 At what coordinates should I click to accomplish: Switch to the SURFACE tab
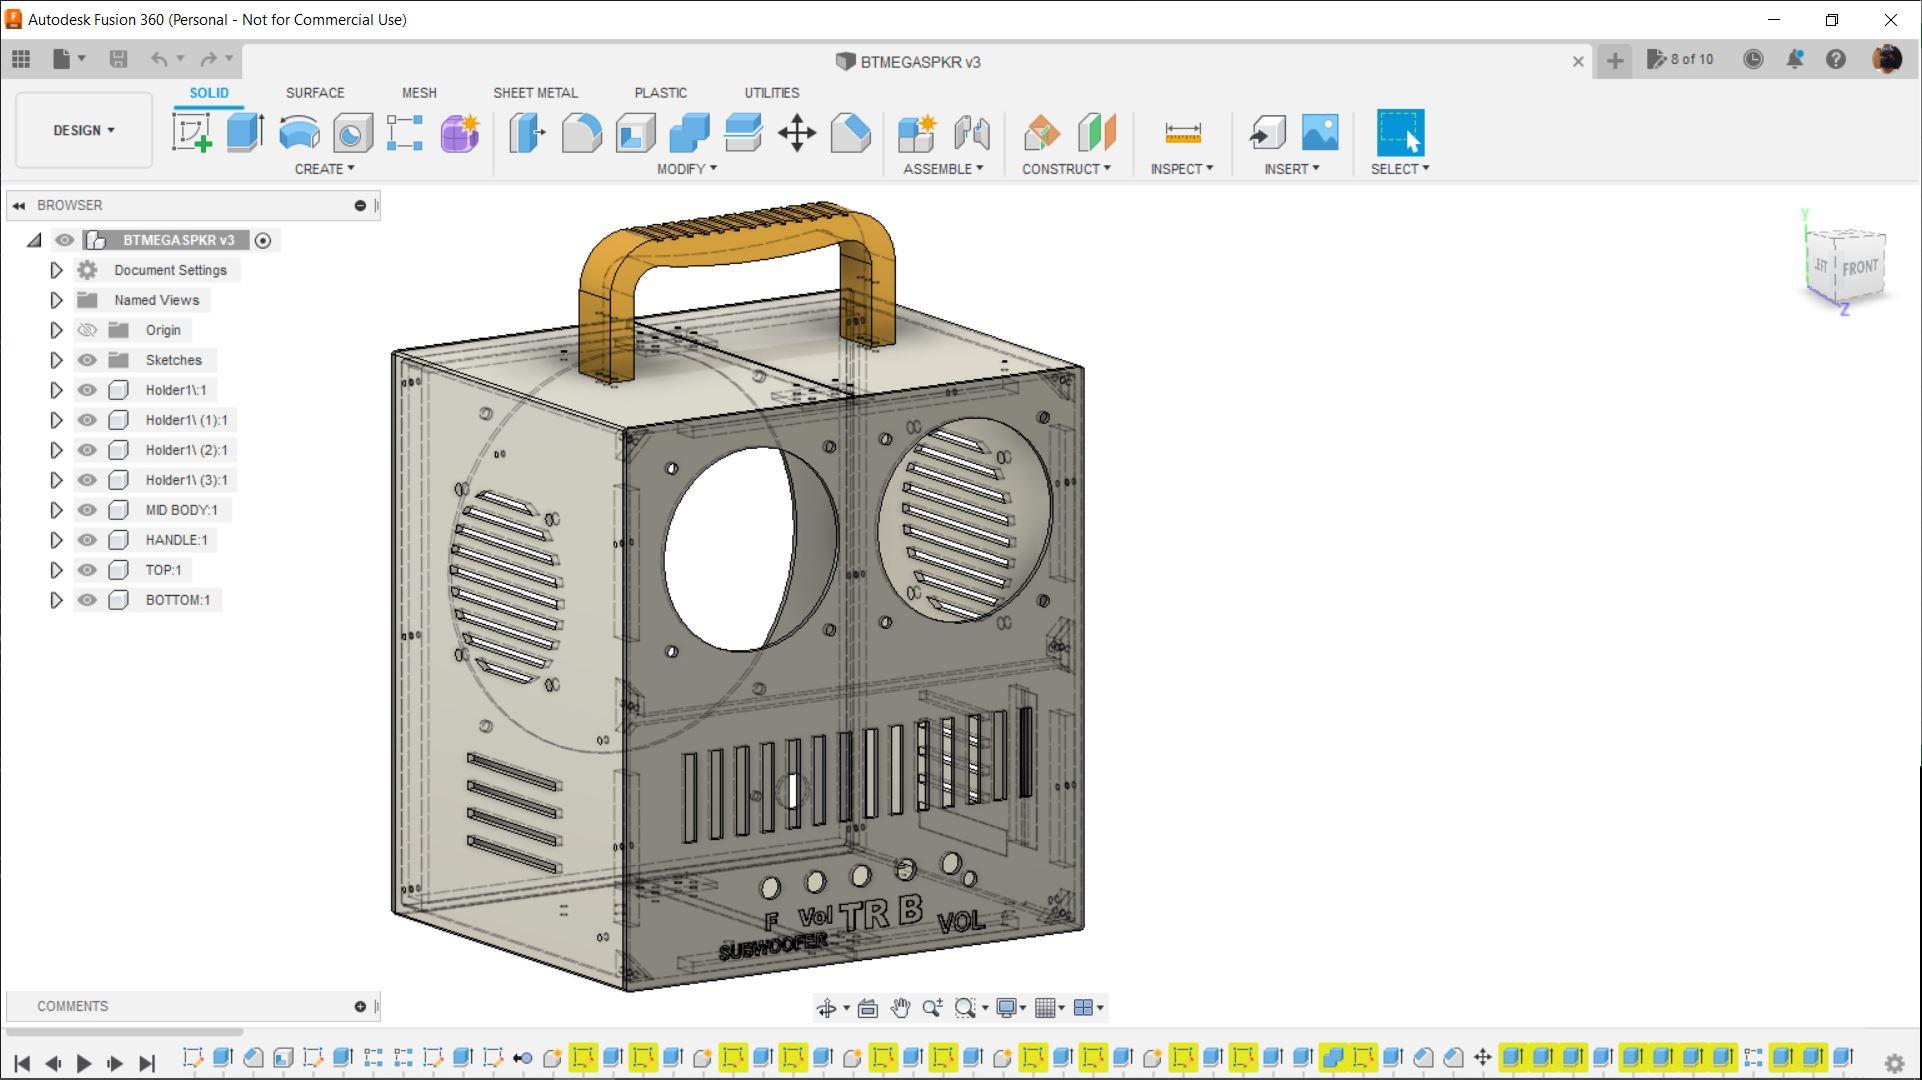[x=315, y=92]
